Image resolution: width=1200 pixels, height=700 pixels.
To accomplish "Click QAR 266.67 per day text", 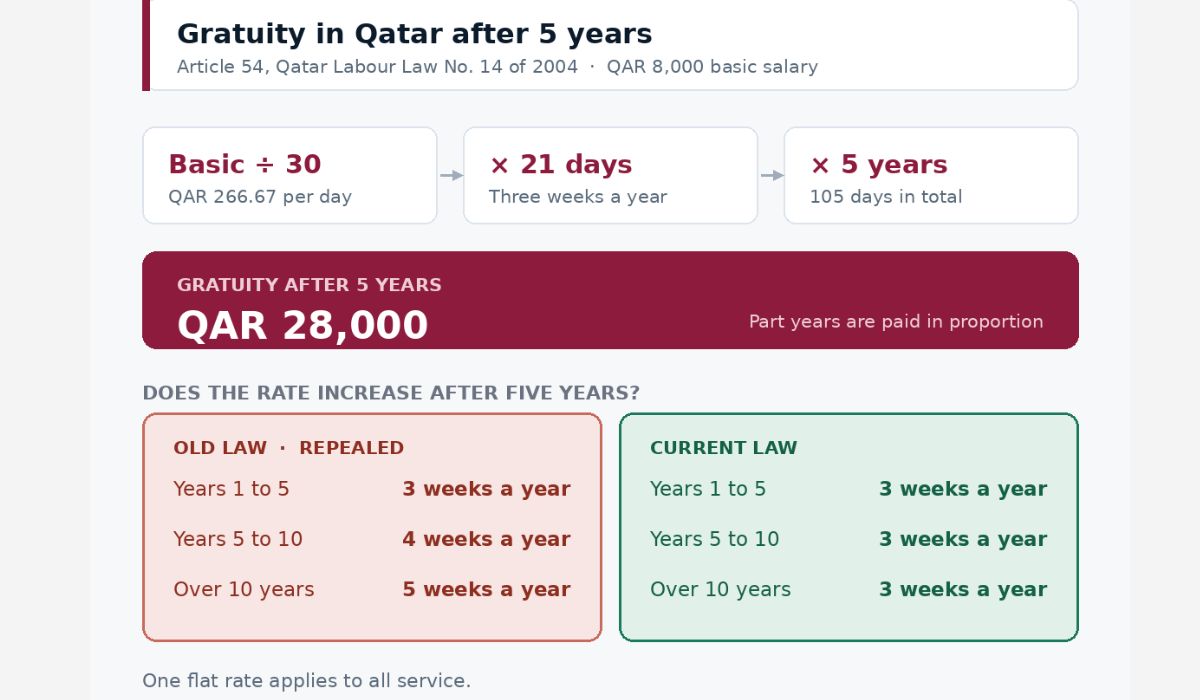I will 260,197.
